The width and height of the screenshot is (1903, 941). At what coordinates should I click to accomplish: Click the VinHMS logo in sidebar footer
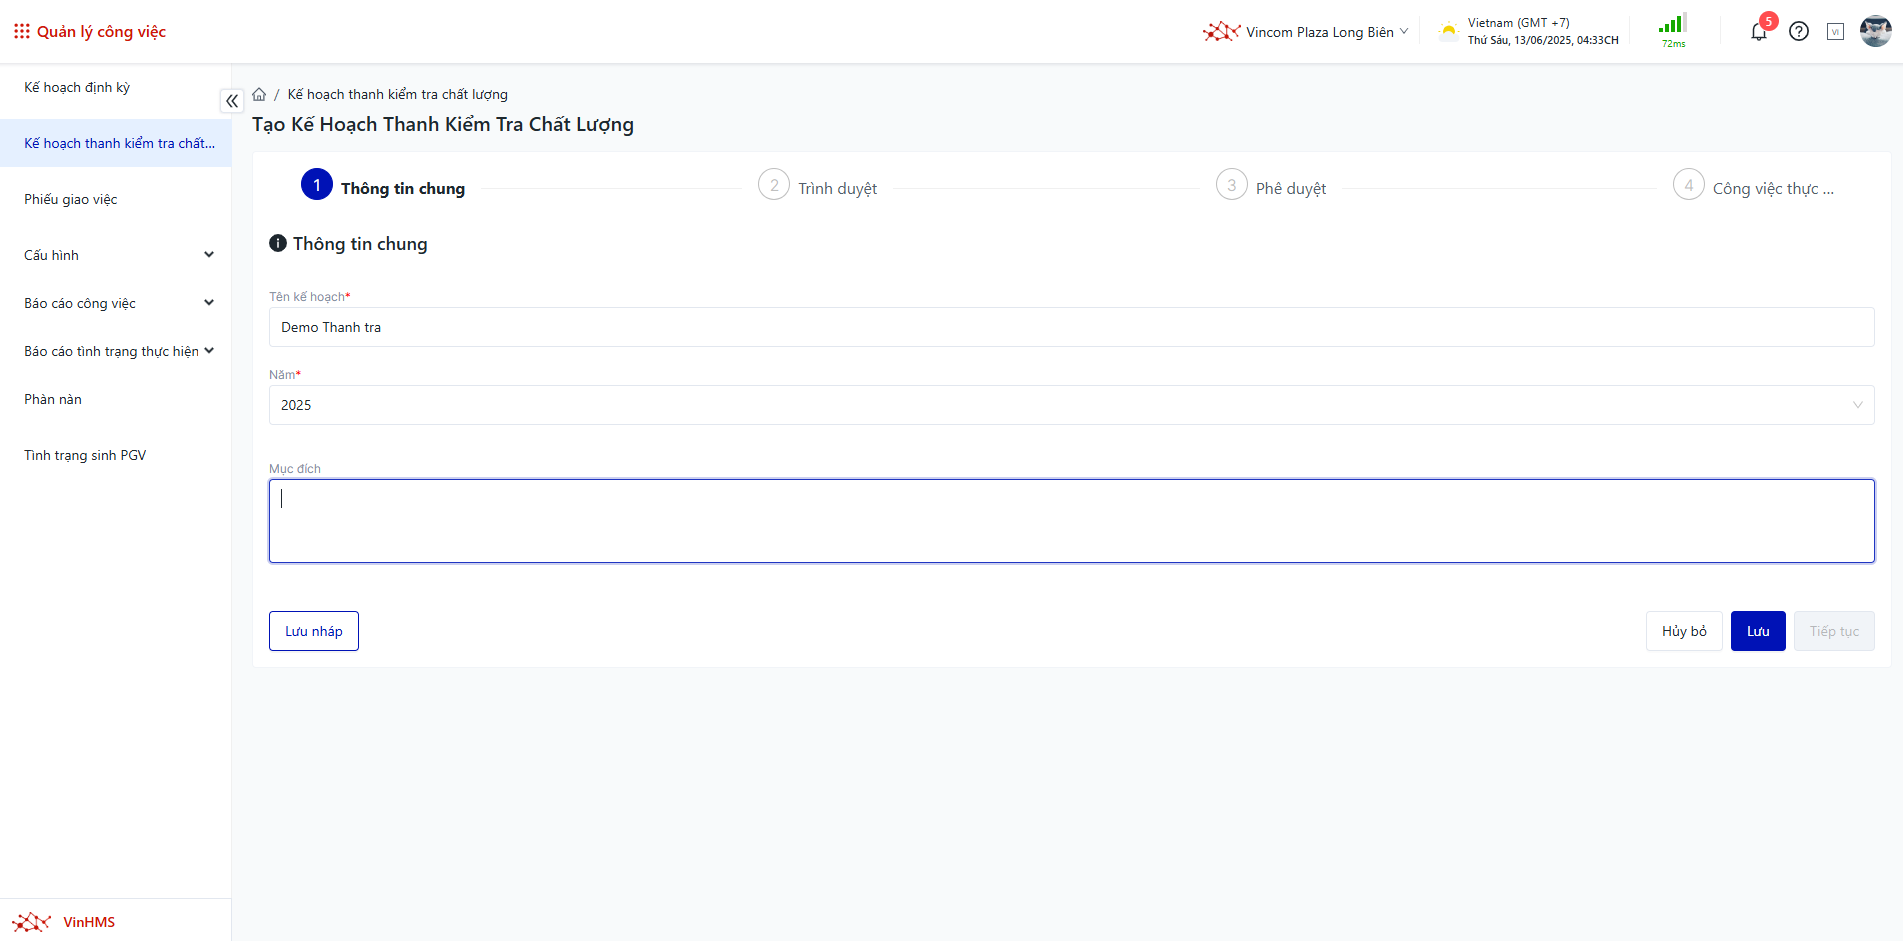tap(64, 922)
